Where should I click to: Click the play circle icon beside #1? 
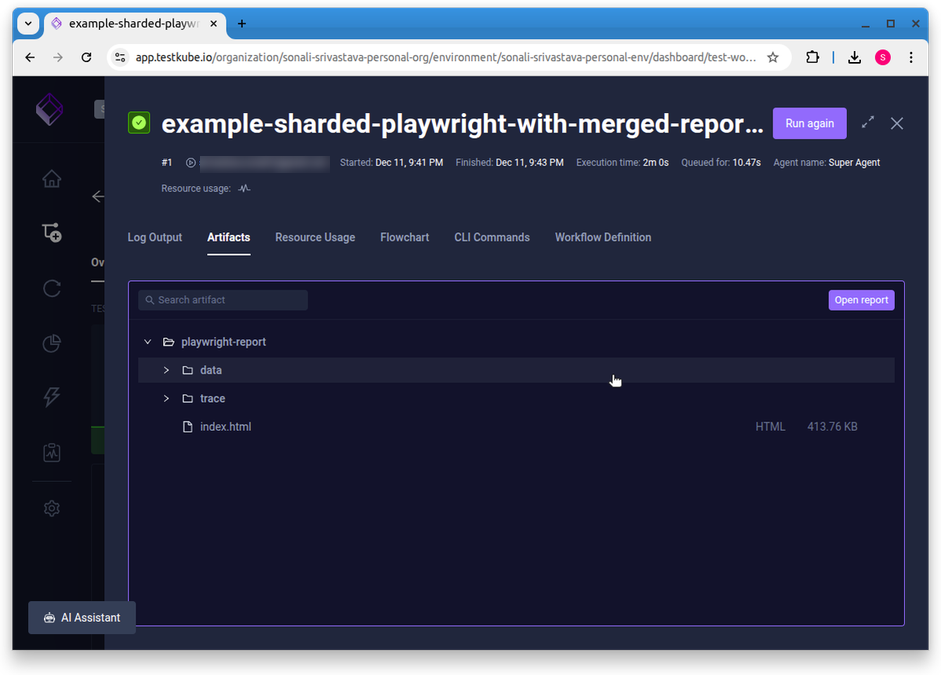pos(190,163)
